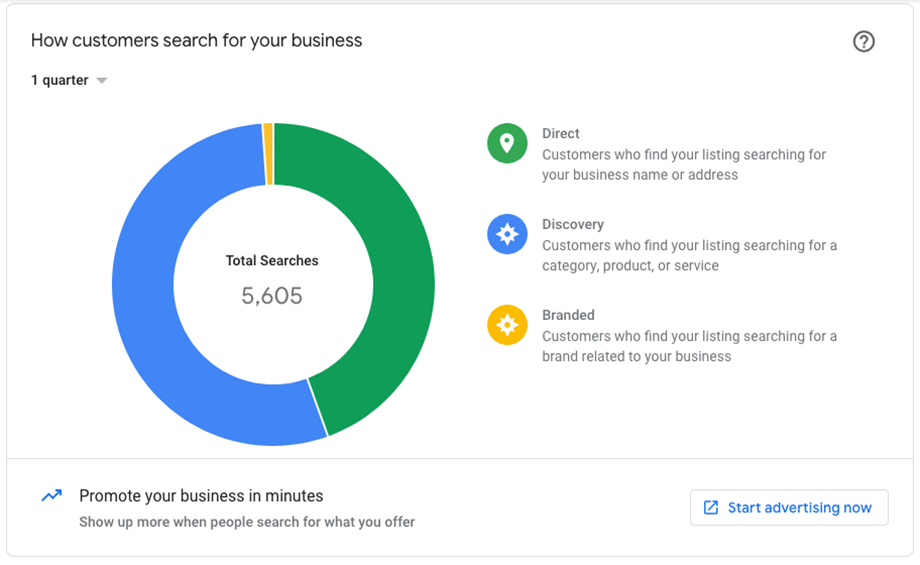This screenshot has width=920, height=565.
Task: Open the 1 quarter time range selector
Action: pos(69,80)
